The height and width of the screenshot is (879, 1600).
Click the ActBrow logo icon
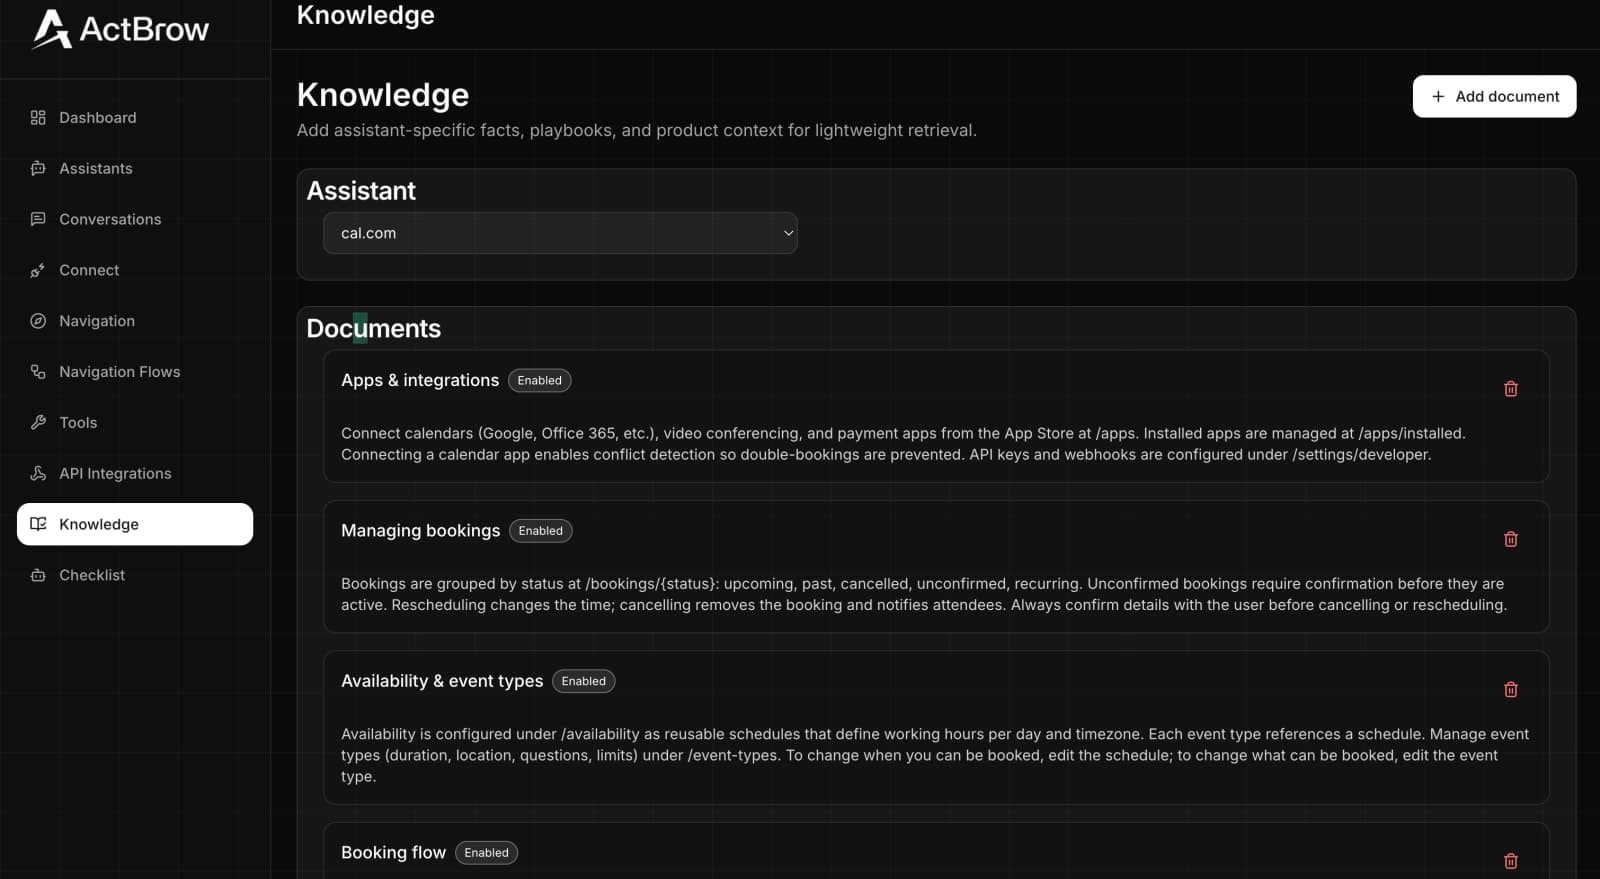tap(51, 29)
